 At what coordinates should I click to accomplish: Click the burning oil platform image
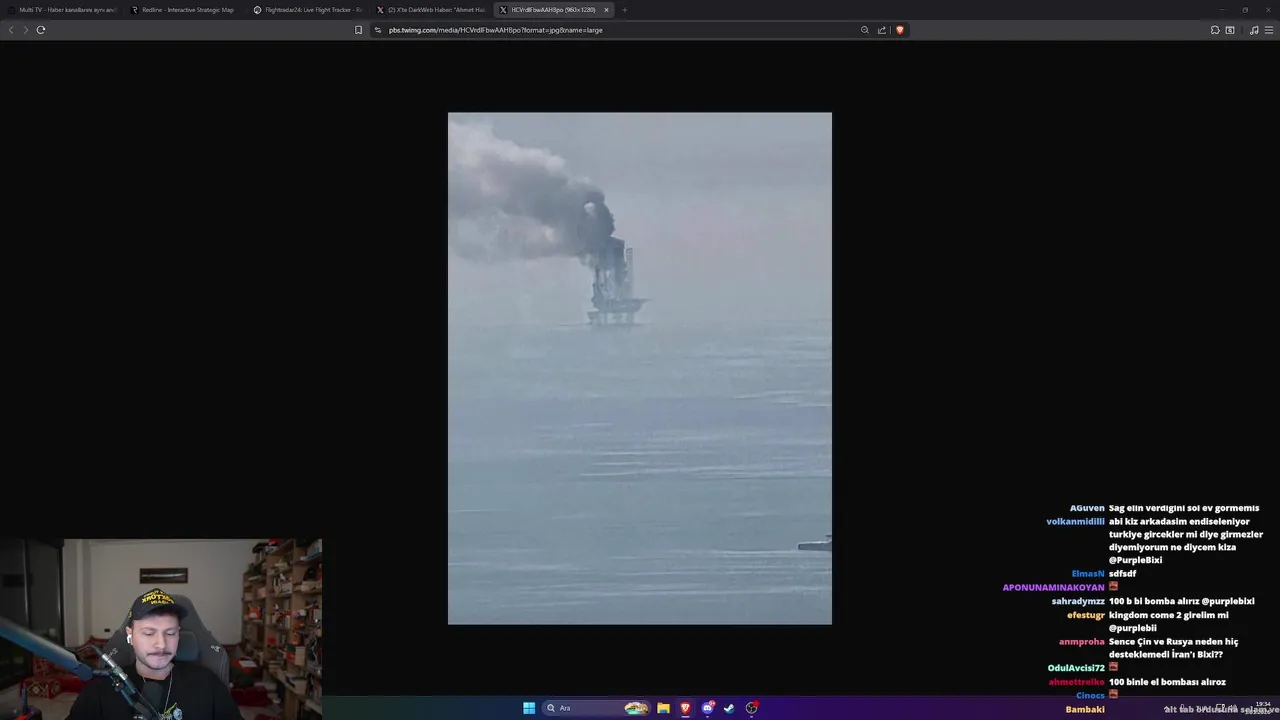coord(640,368)
